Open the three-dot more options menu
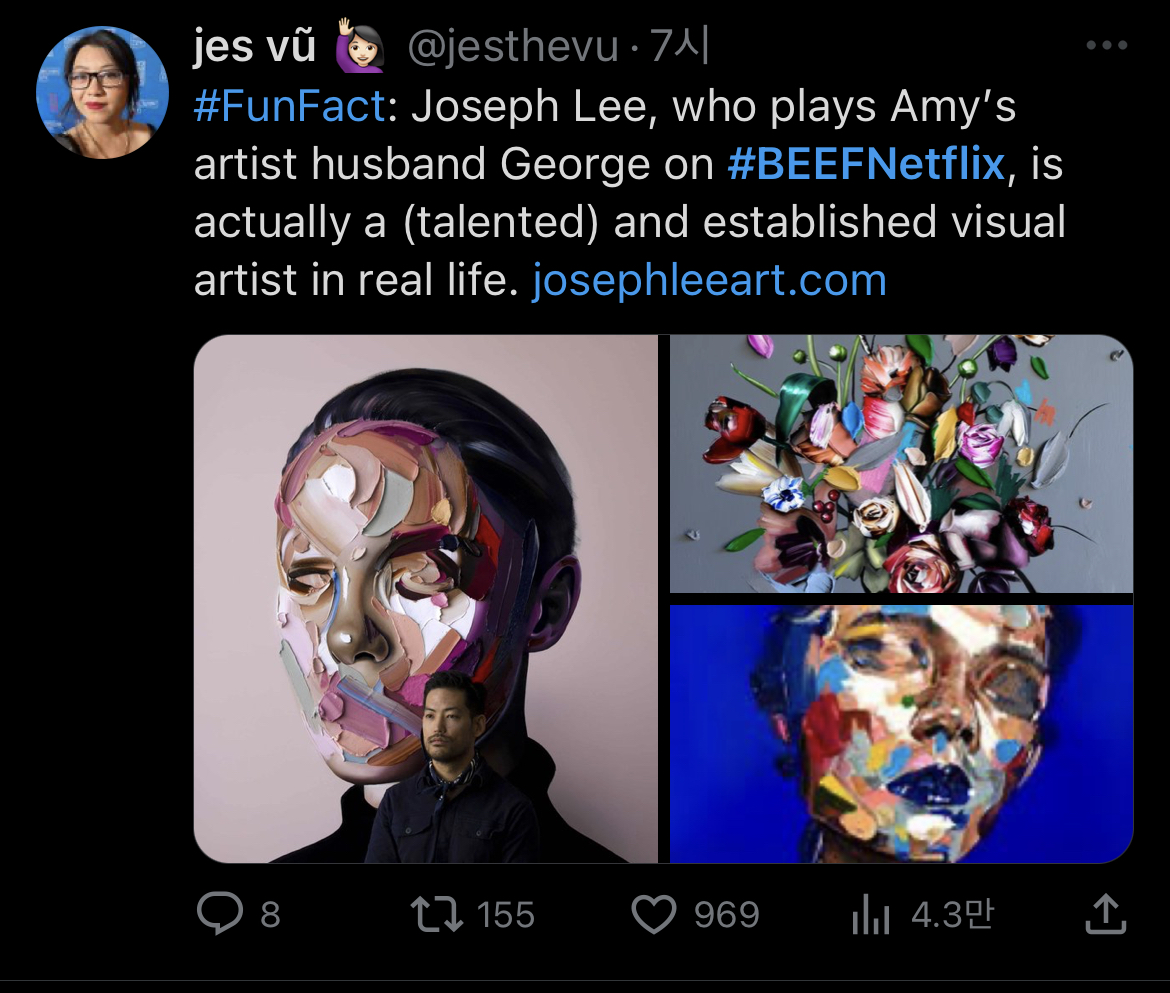 coord(1106,46)
